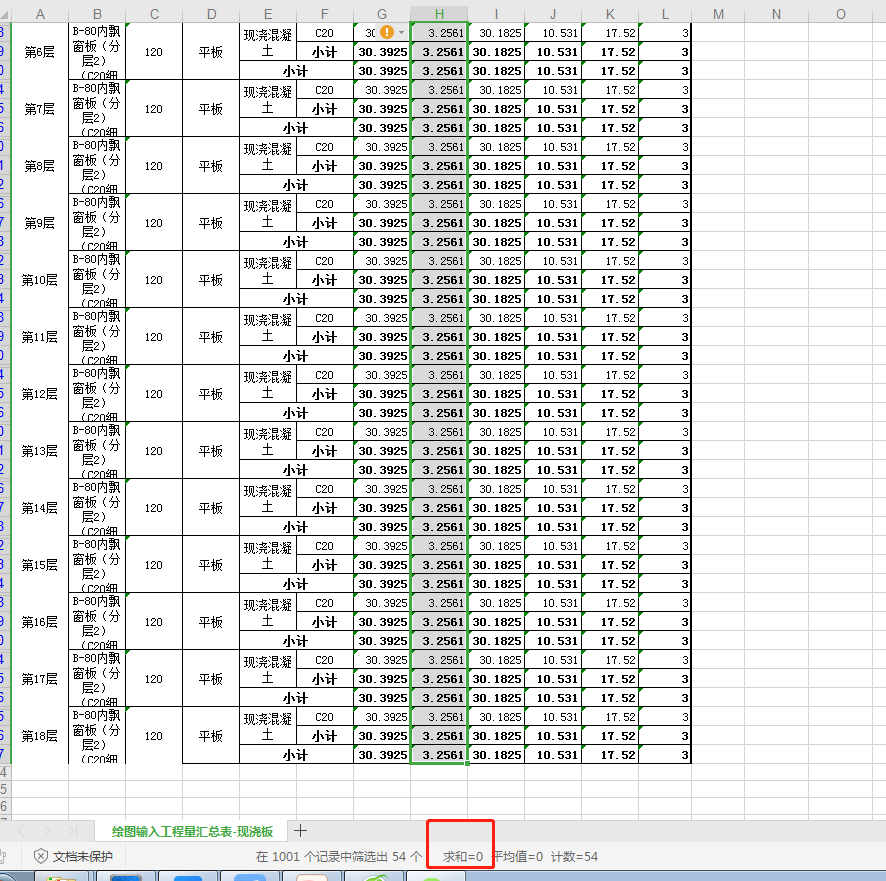Select column C header
This screenshot has height=881, width=886.
tap(154, 14)
